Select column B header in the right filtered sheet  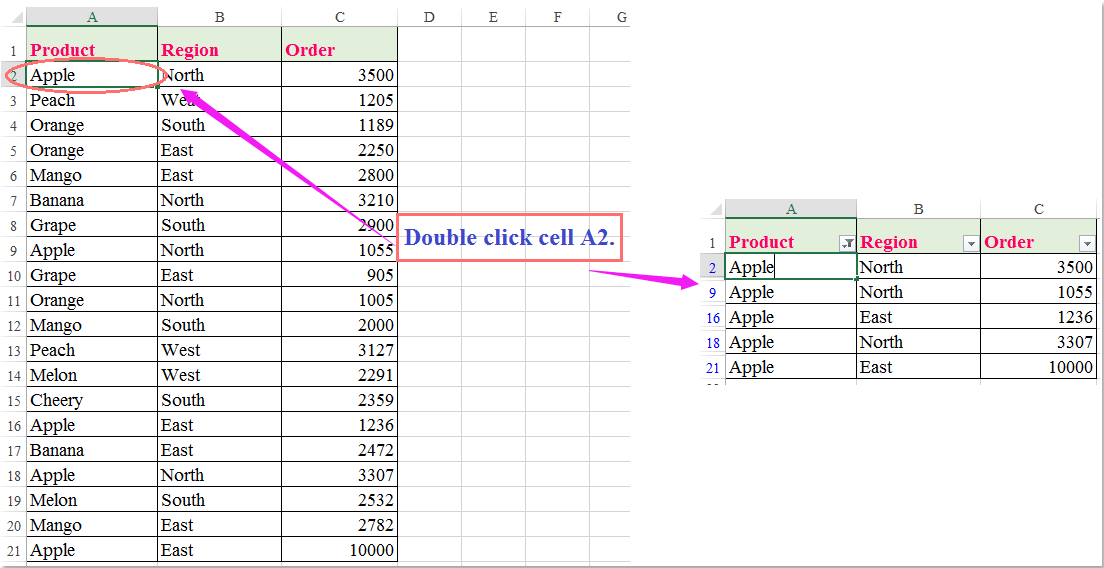pyautogui.click(x=918, y=209)
